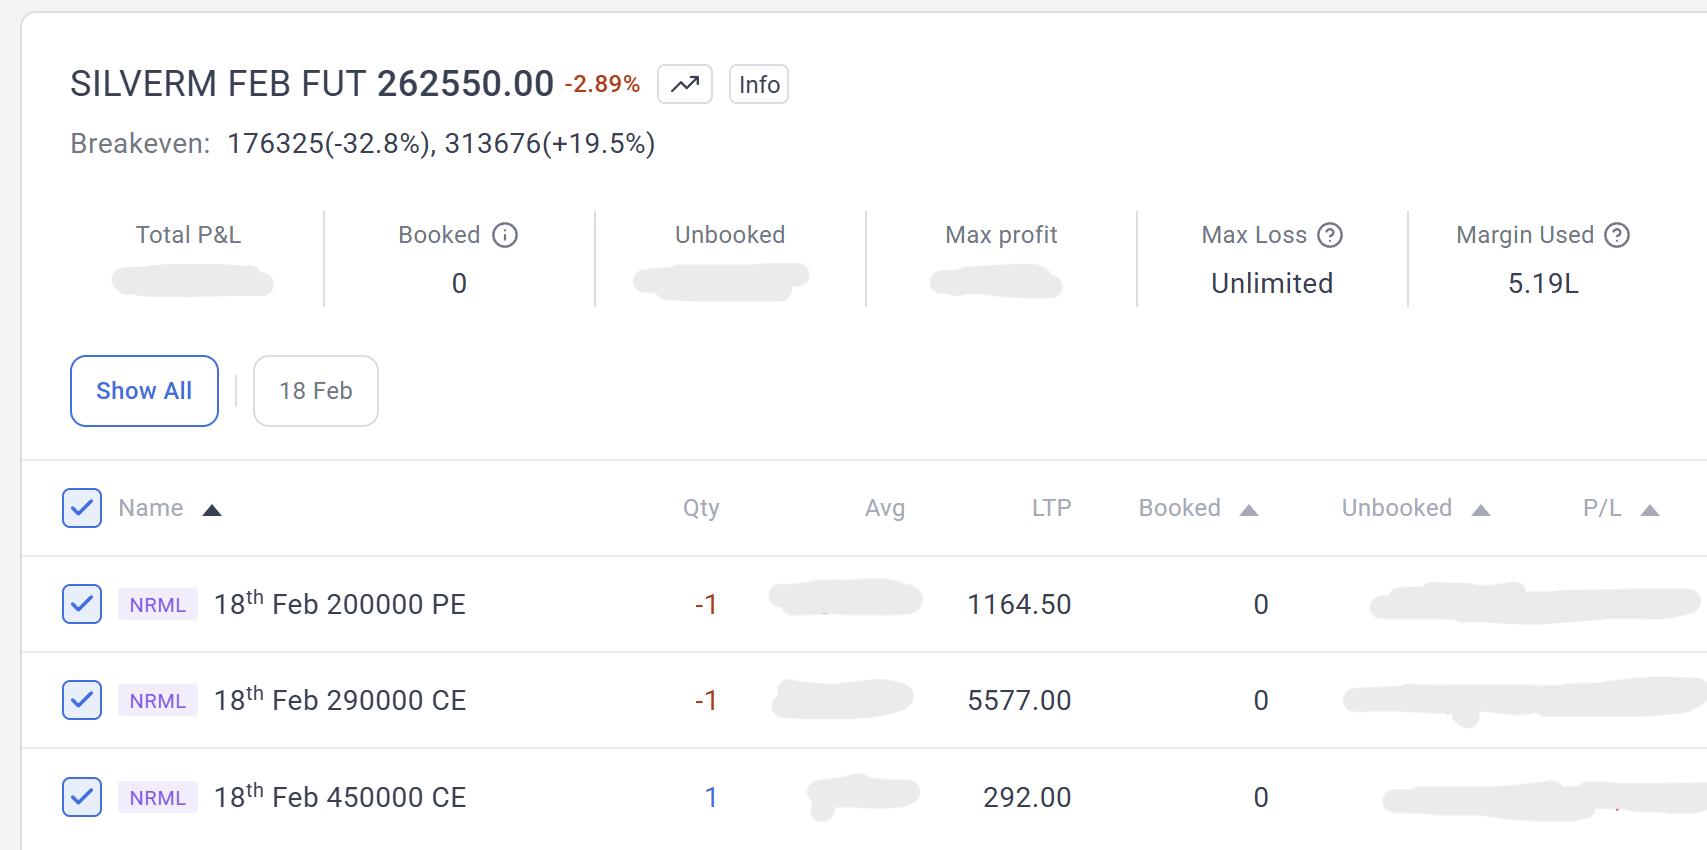This screenshot has height=850, width=1707.
Task: Uncheck the 18th Feb 450000 CE position
Action: 82,797
